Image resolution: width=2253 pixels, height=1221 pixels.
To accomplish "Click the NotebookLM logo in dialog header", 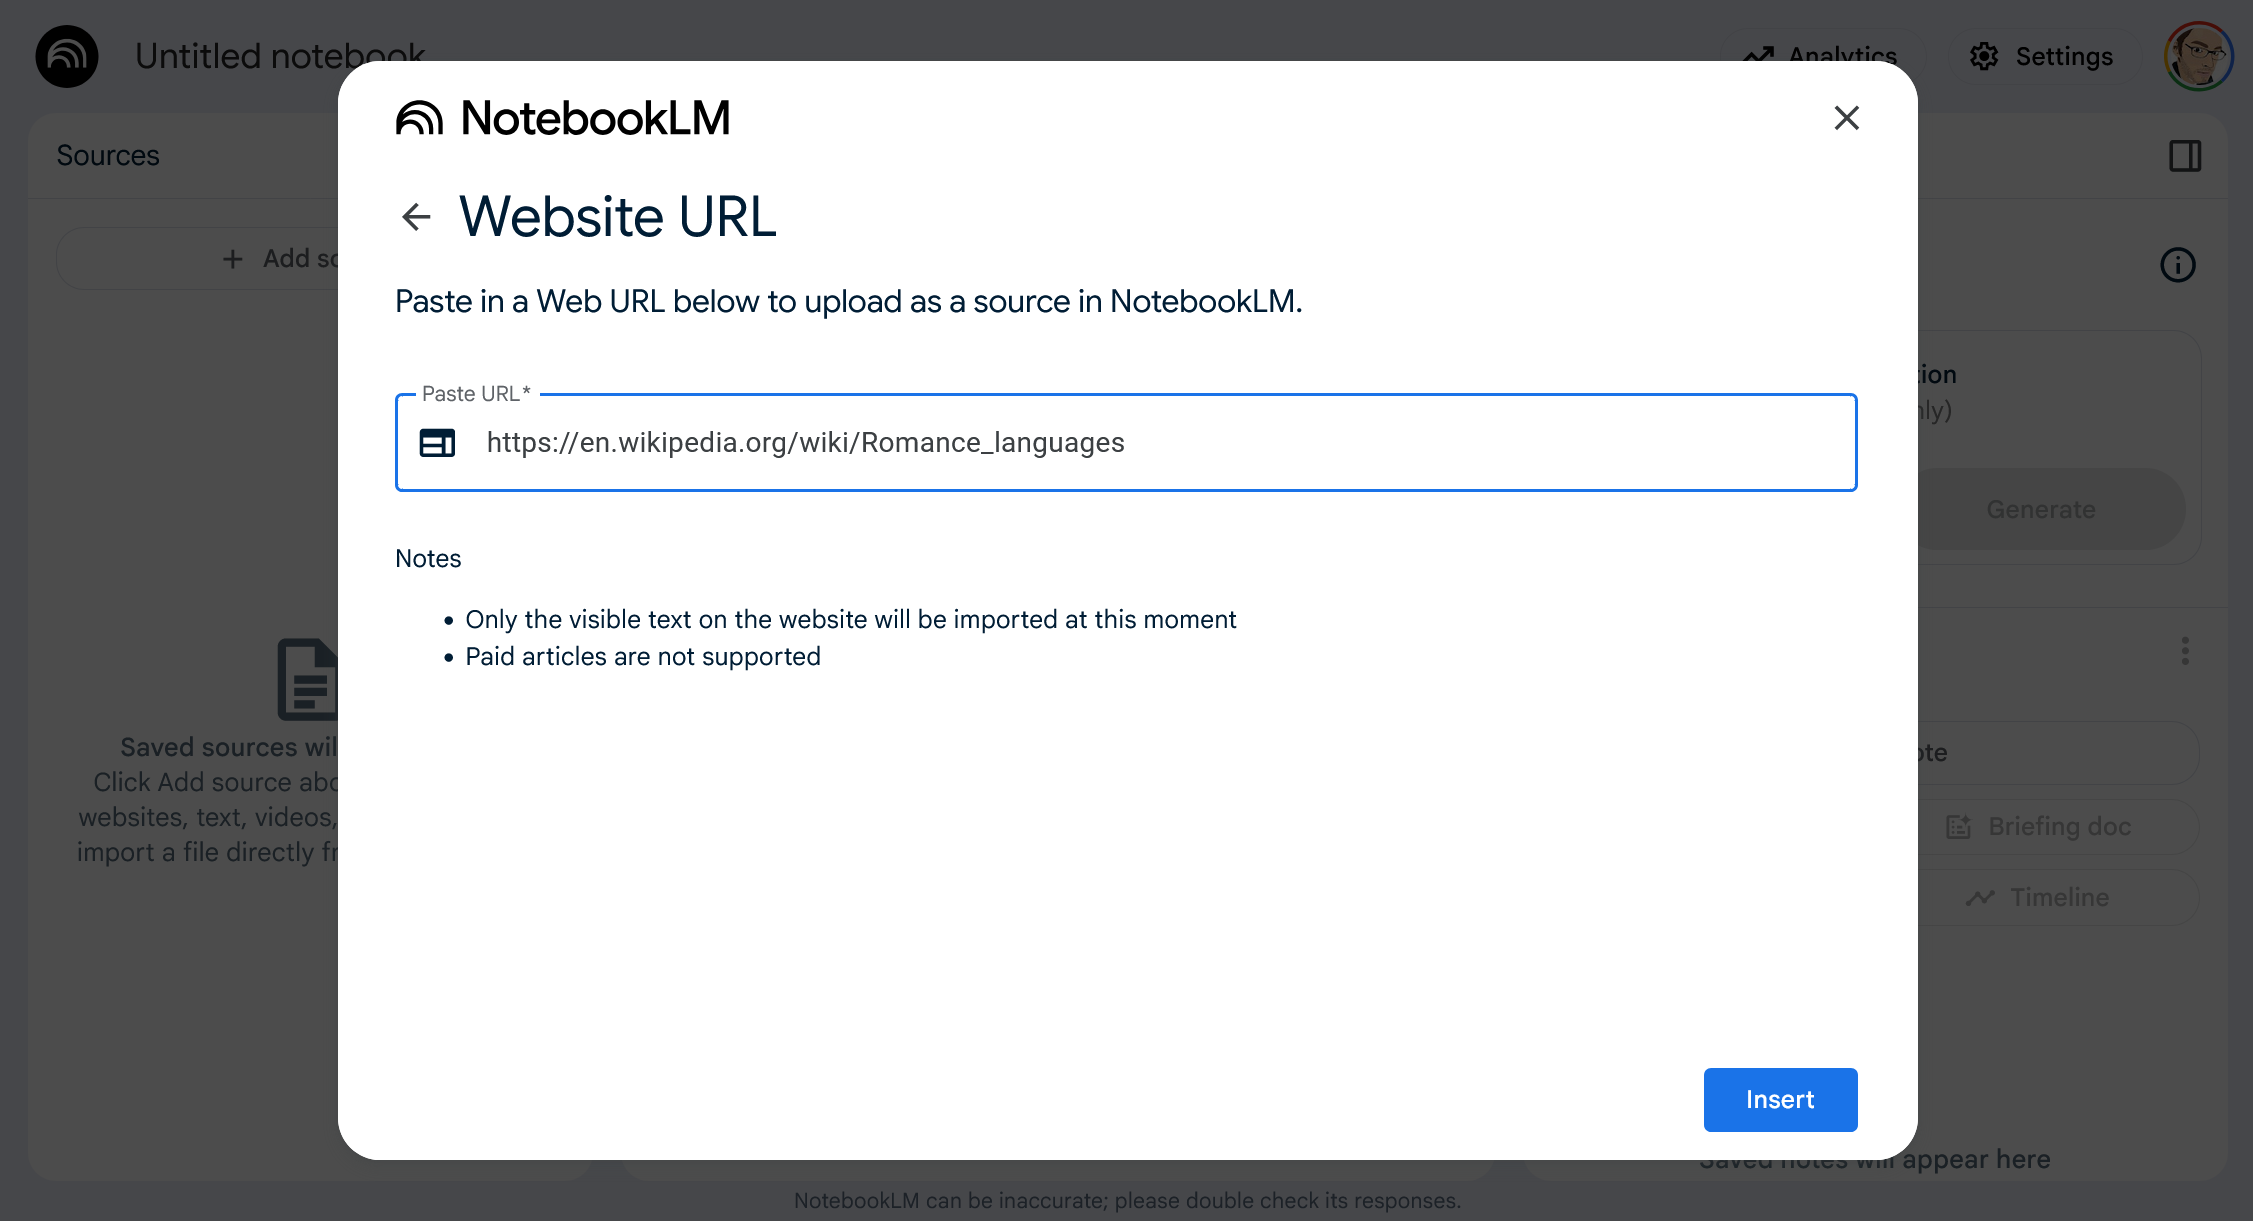I will tap(563, 118).
